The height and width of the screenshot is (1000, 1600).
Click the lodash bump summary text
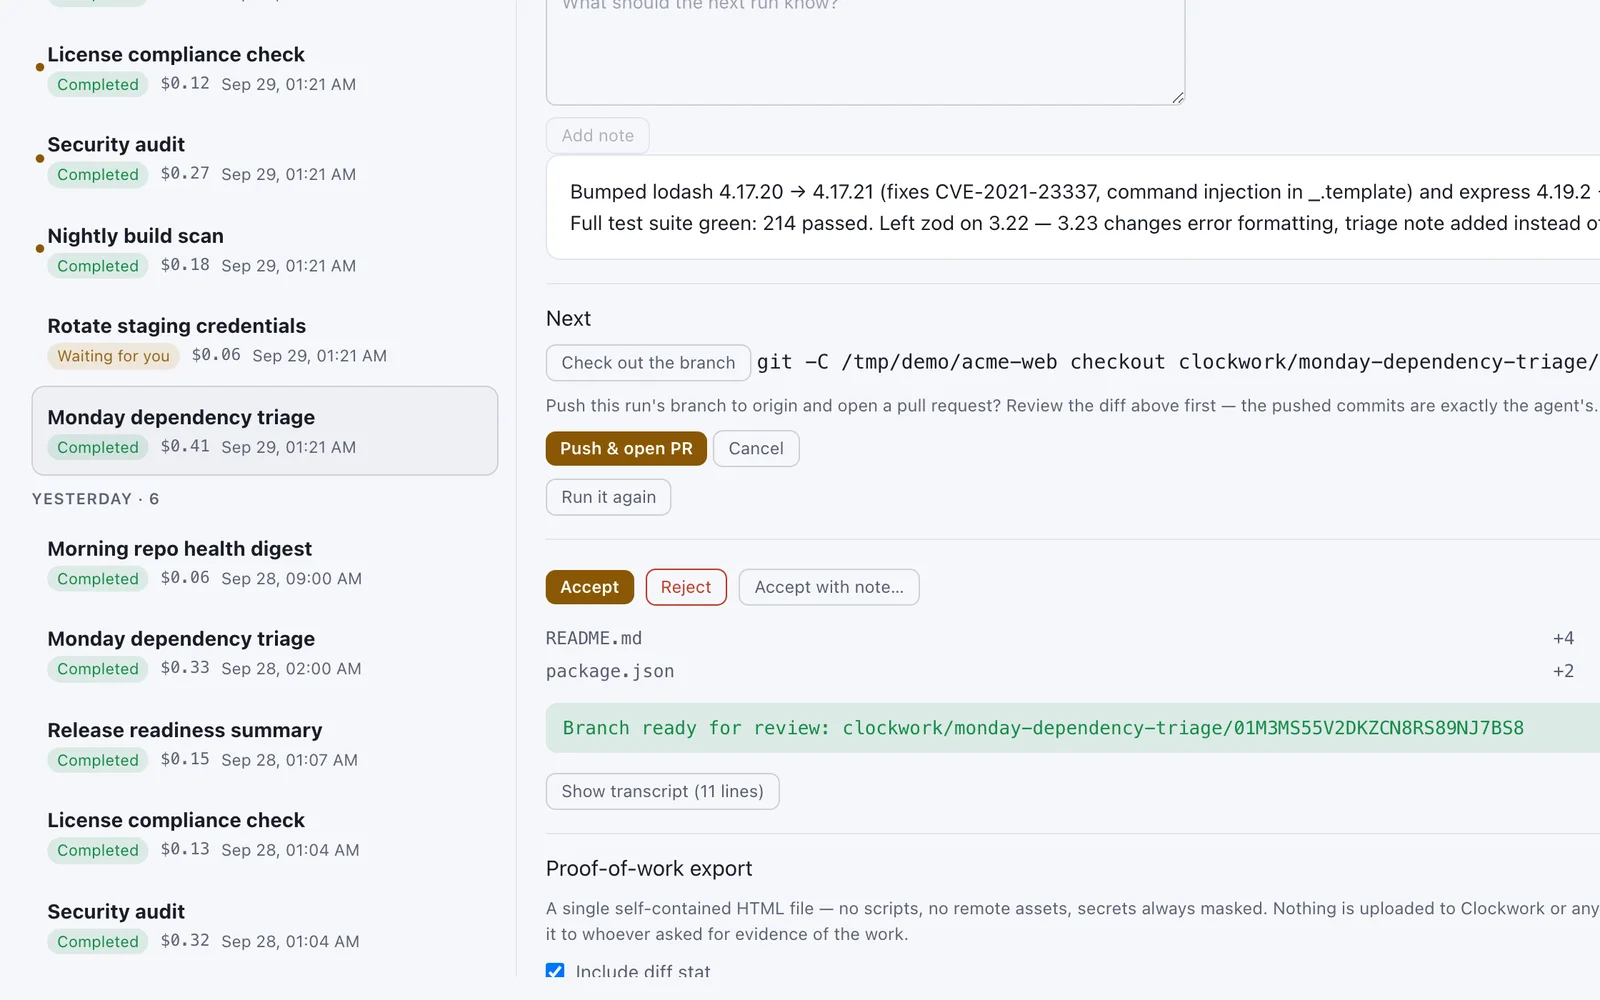coord(1084,207)
